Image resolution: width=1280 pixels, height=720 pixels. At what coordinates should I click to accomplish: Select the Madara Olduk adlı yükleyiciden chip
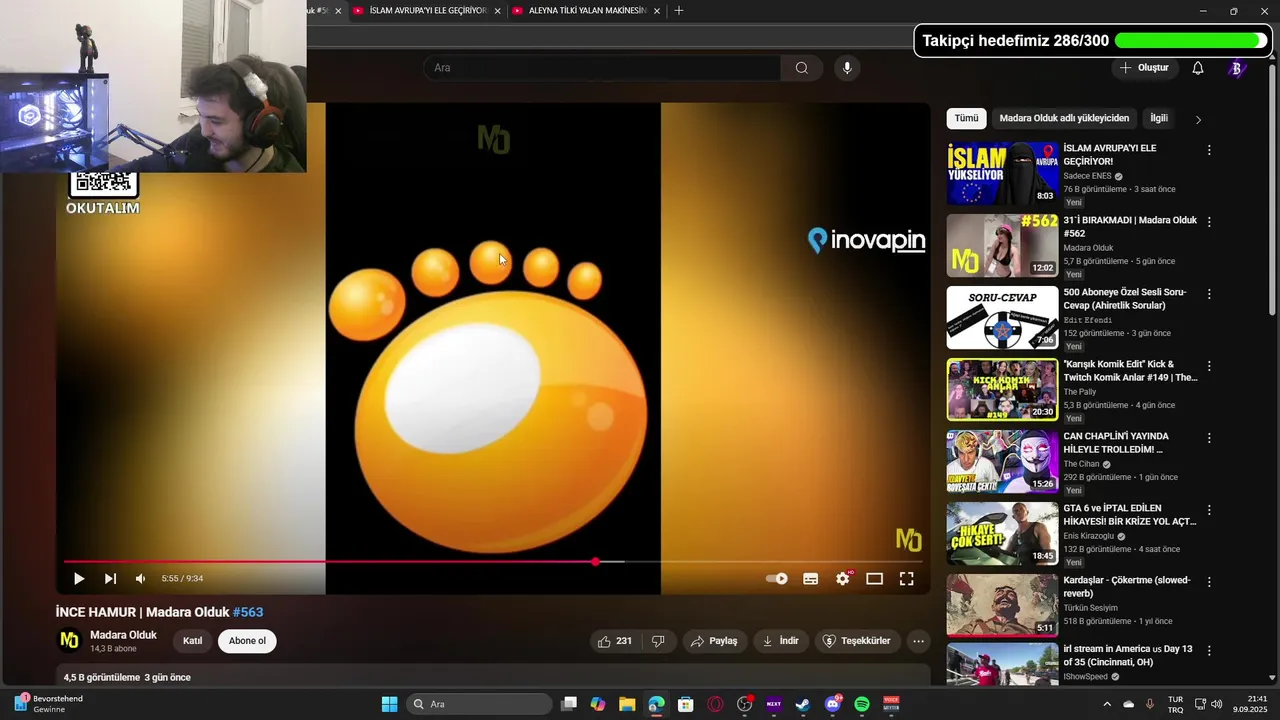coord(1064,118)
